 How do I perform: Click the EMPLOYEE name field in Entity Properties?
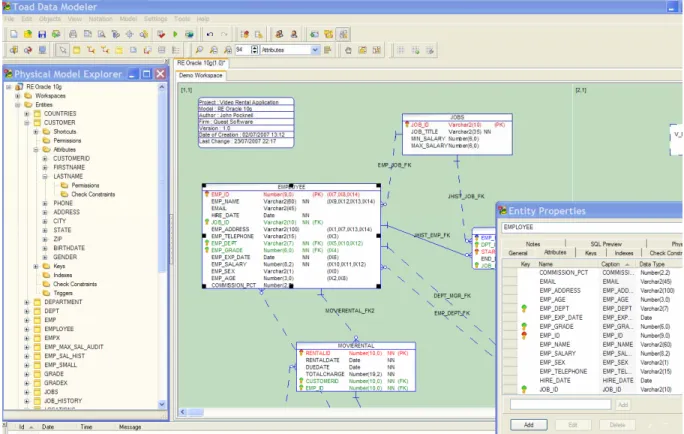592,227
